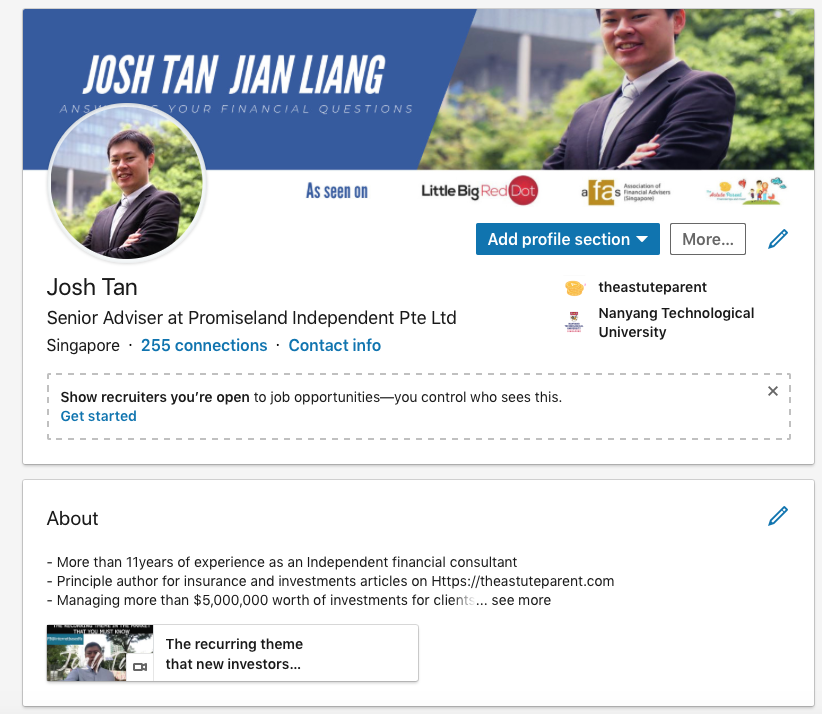Click the More... button
The width and height of the screenshot is (822, 714).
coord(708,239)
